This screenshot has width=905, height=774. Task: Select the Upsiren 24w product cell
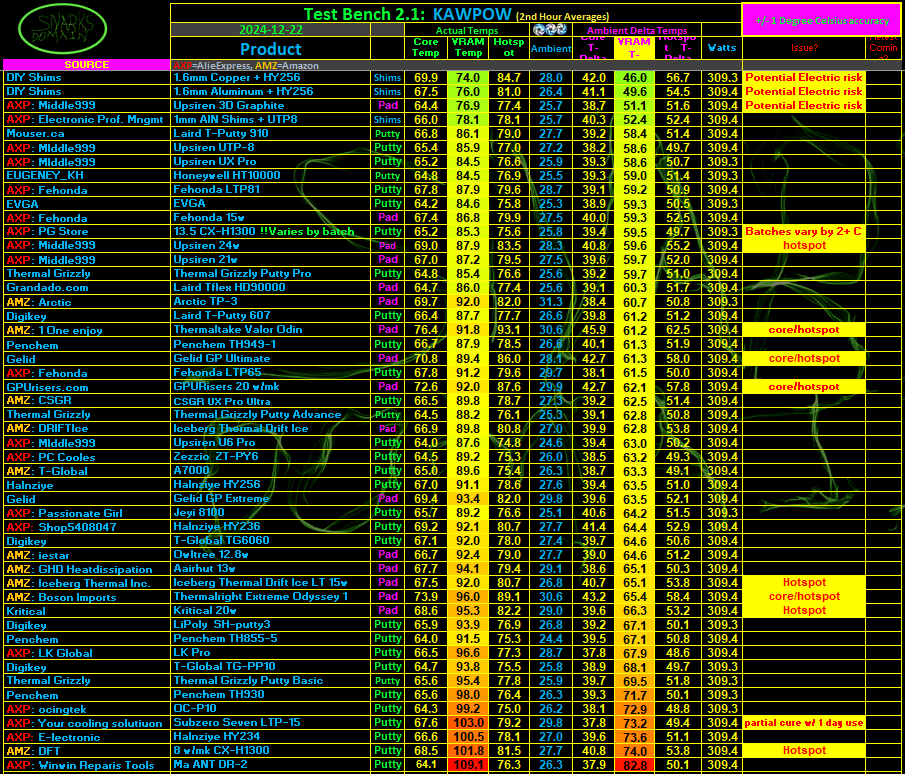271,245
